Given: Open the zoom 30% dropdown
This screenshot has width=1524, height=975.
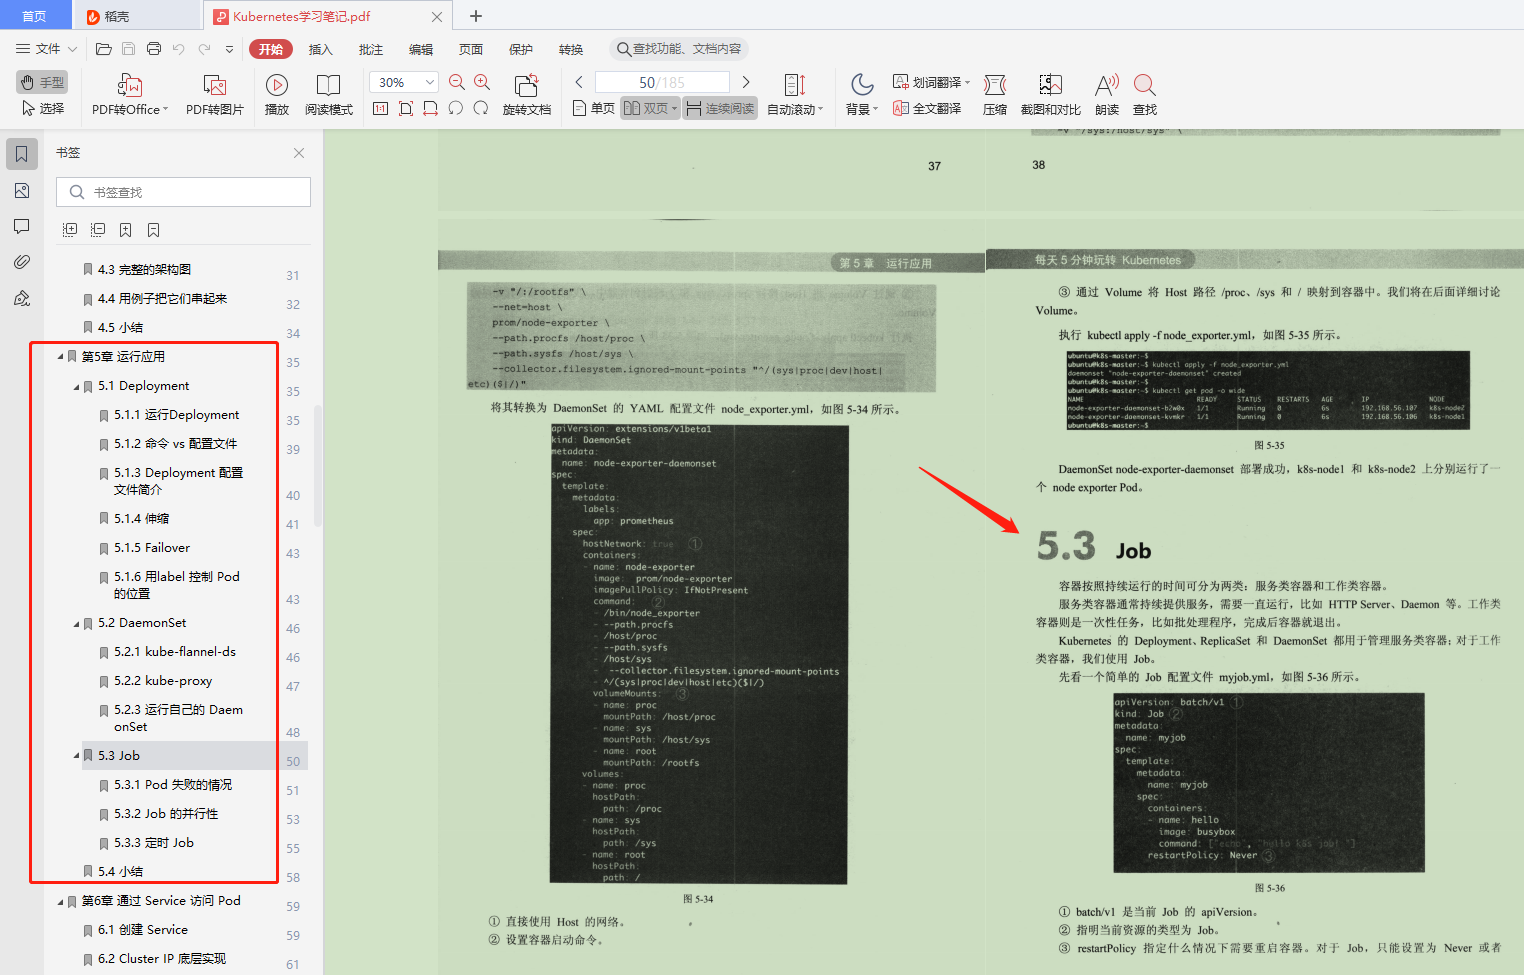Looking at the screenshot, I should pyautogui.click(x=430, y=82).
